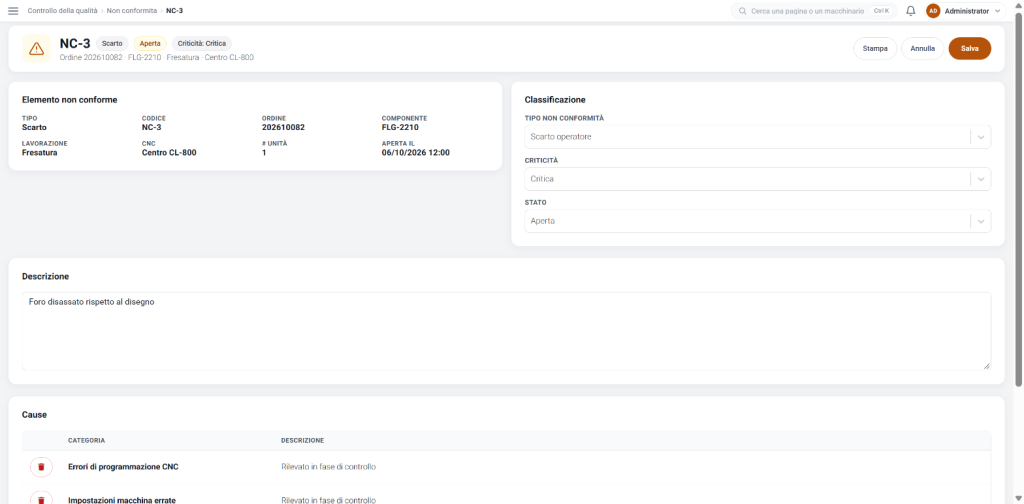The image size is (1024, 504).
Task: Delete the Errori di programmazione CNC cause
Action: 41,467
